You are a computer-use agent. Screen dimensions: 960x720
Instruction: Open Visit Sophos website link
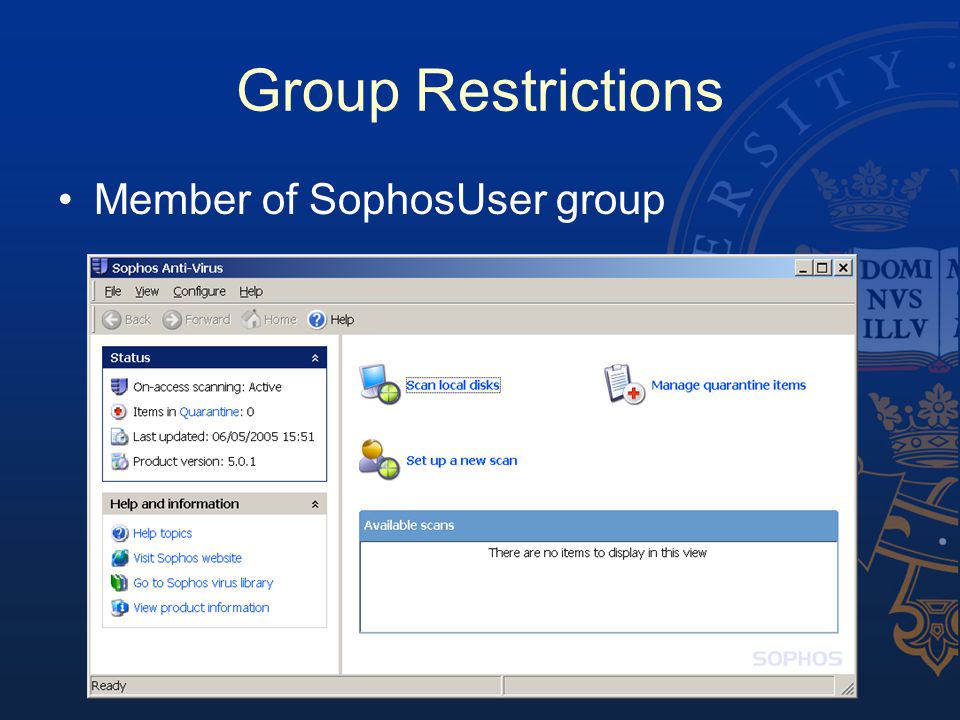[187, 558]
